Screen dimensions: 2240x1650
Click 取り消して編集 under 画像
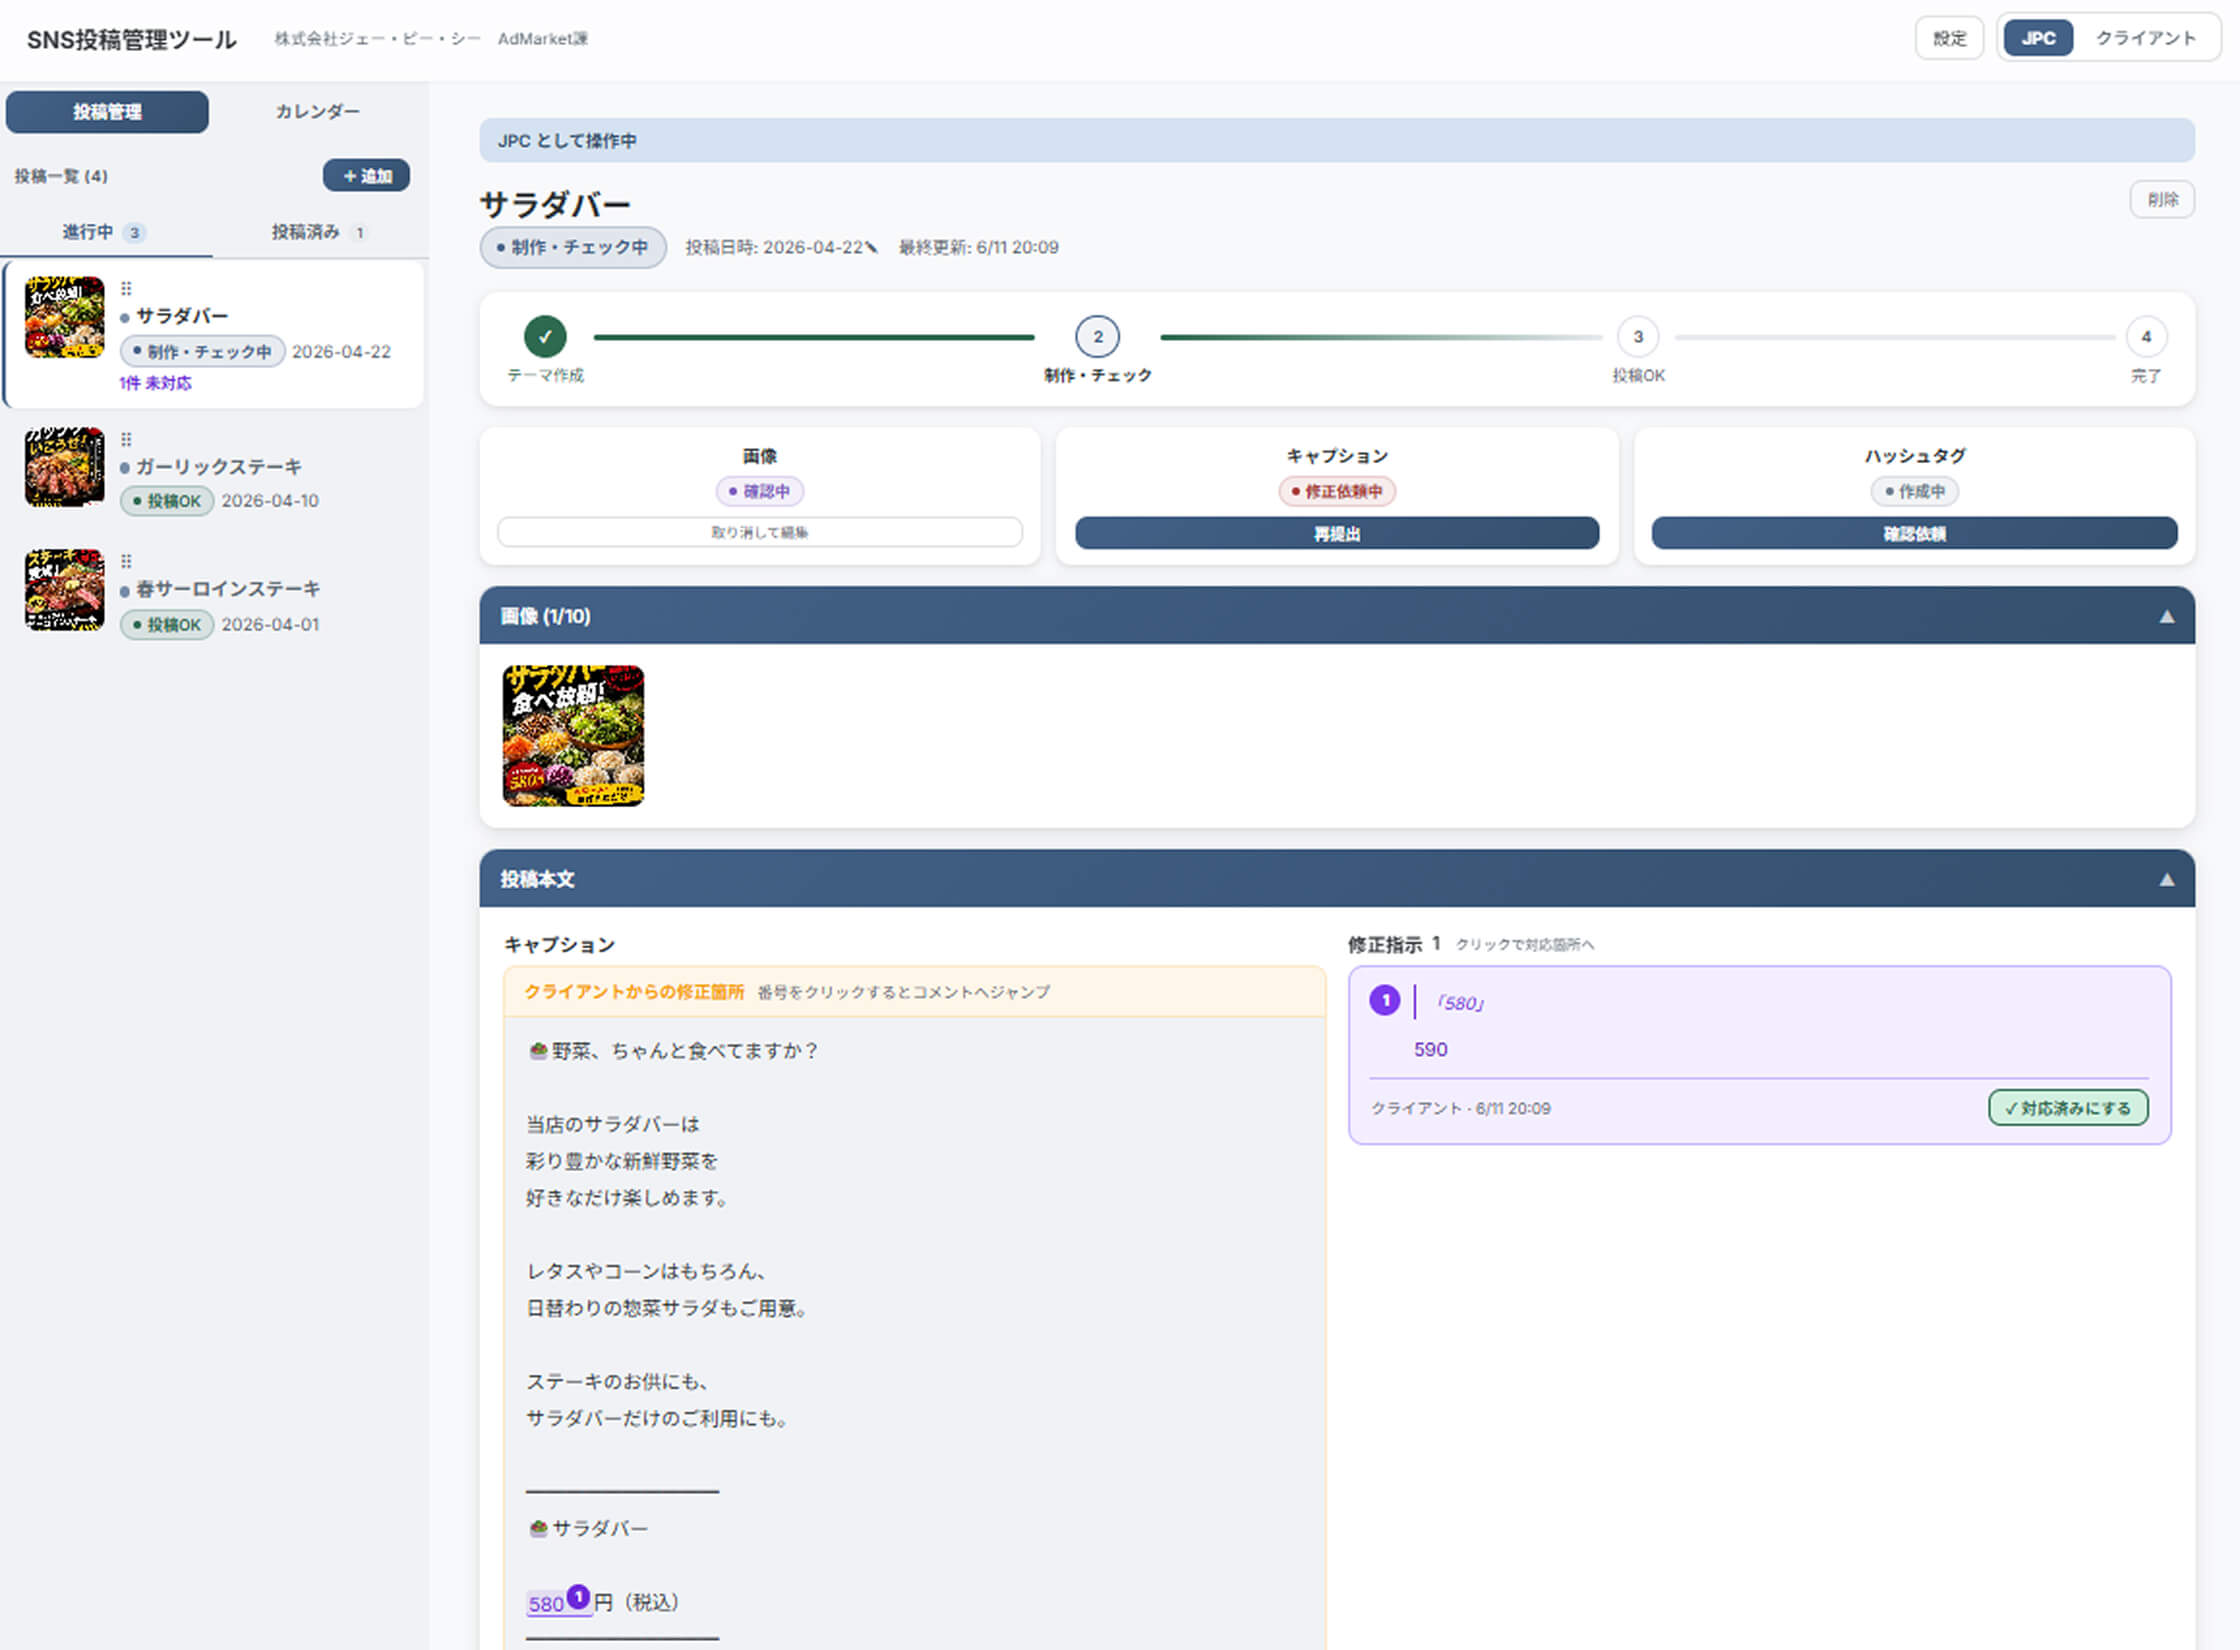[x=760, y=532]
